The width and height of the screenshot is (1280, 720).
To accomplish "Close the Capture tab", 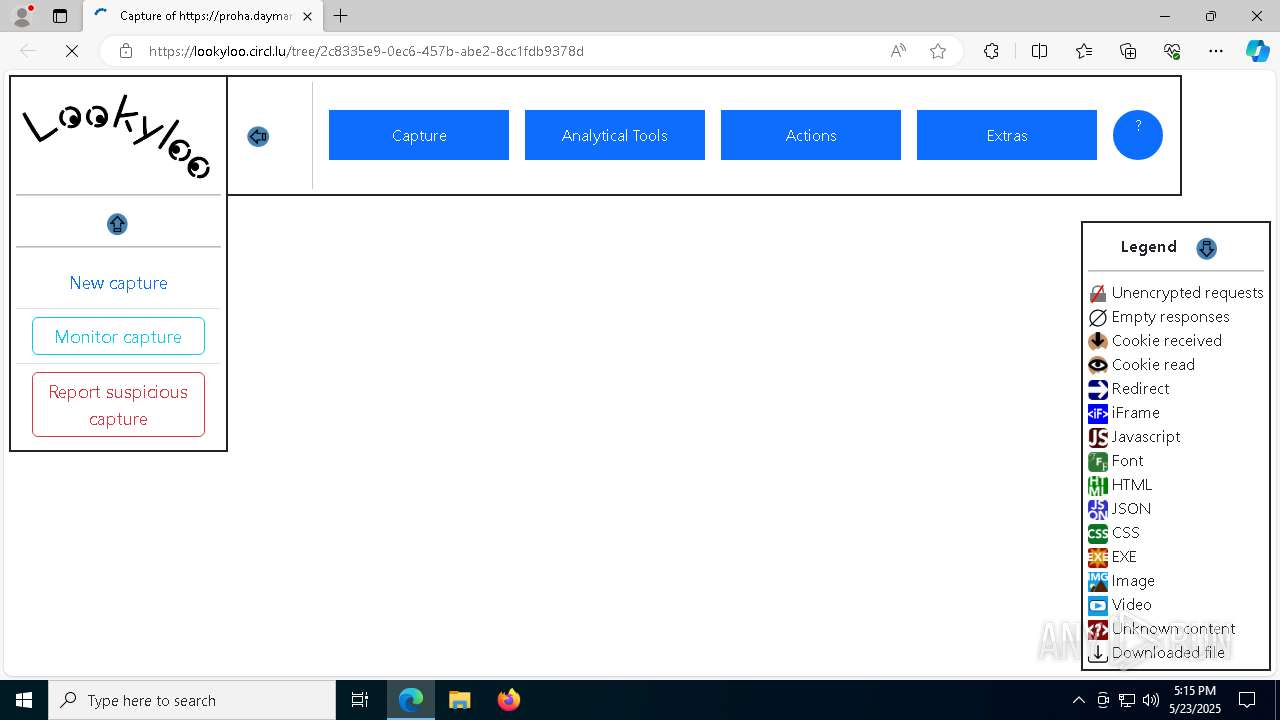I will click(x=307, y=16).
